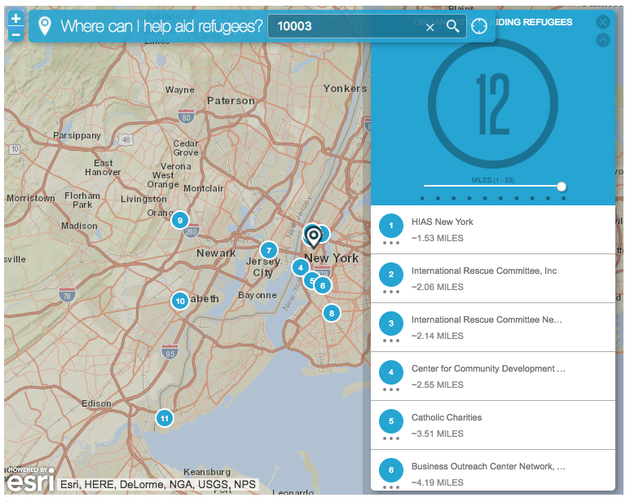The image size is (630, 502).
Task: Adjust the miles radius slider handle
Action: 561,186
